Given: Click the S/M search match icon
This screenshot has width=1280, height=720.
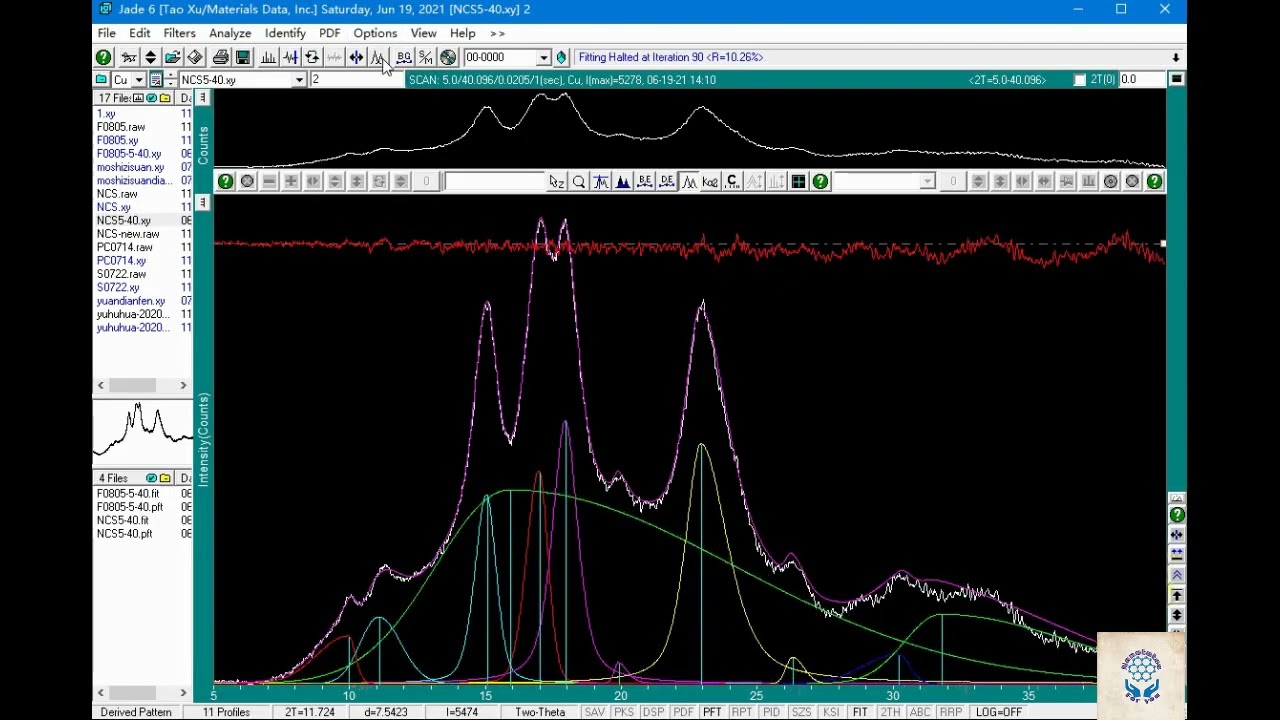Looking at the screenshot, I should 426,57.
